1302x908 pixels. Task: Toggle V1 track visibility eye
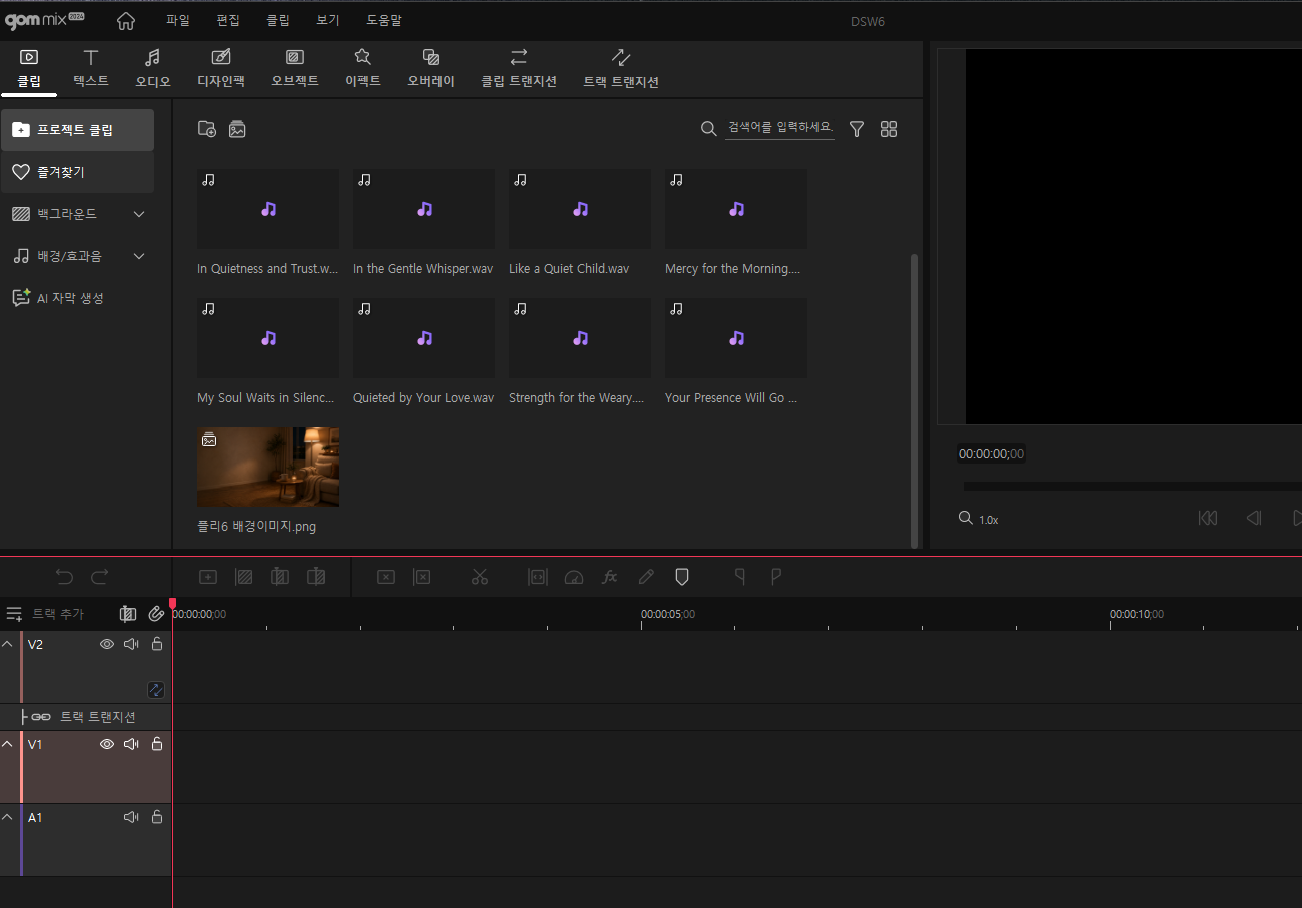(107, 744)
